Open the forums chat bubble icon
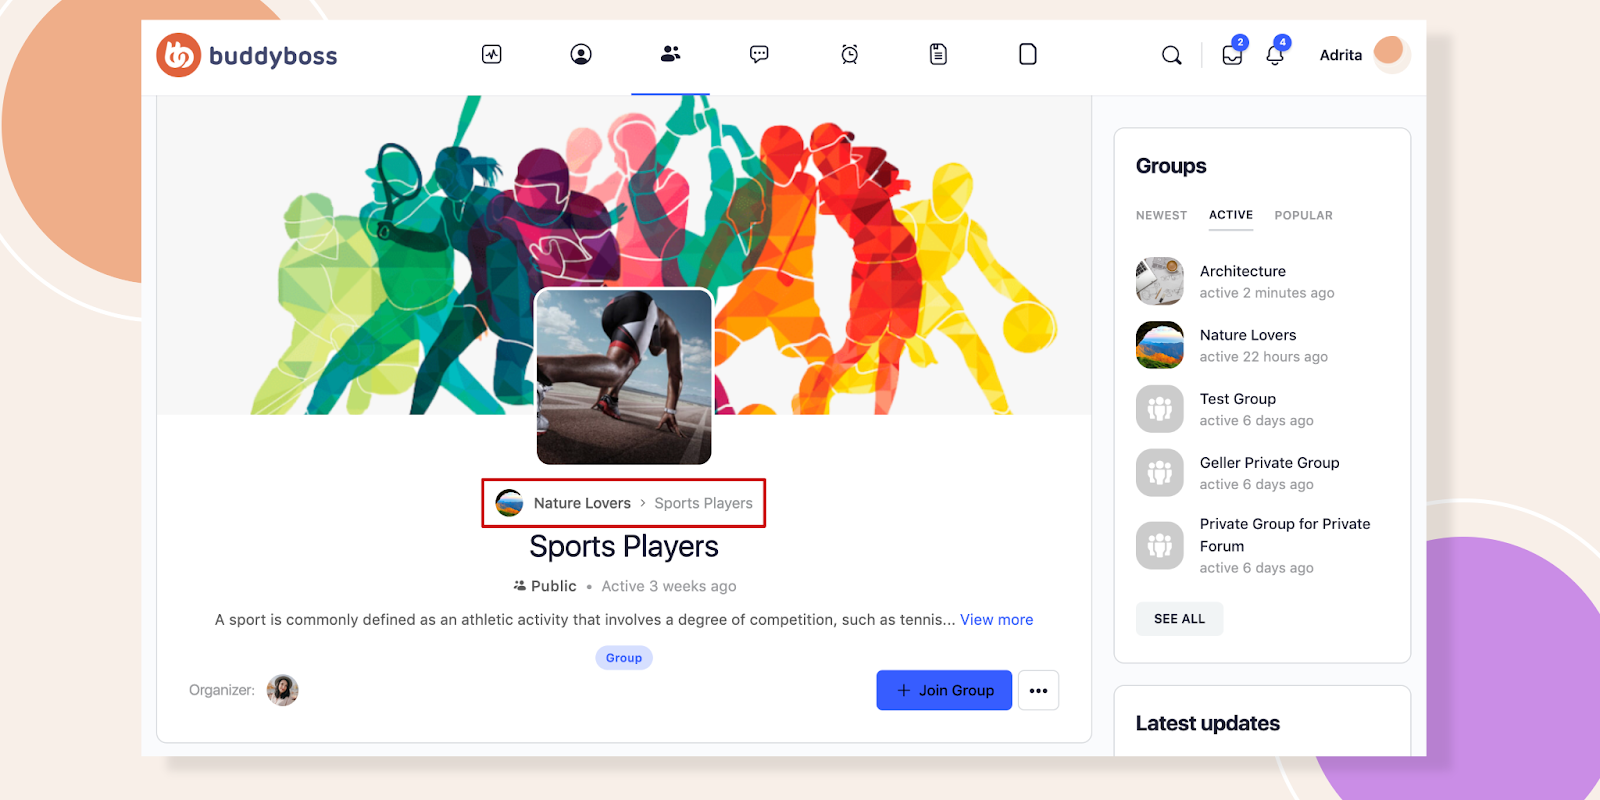Screen dimensions: 1600x800 (x=759, y=54)
